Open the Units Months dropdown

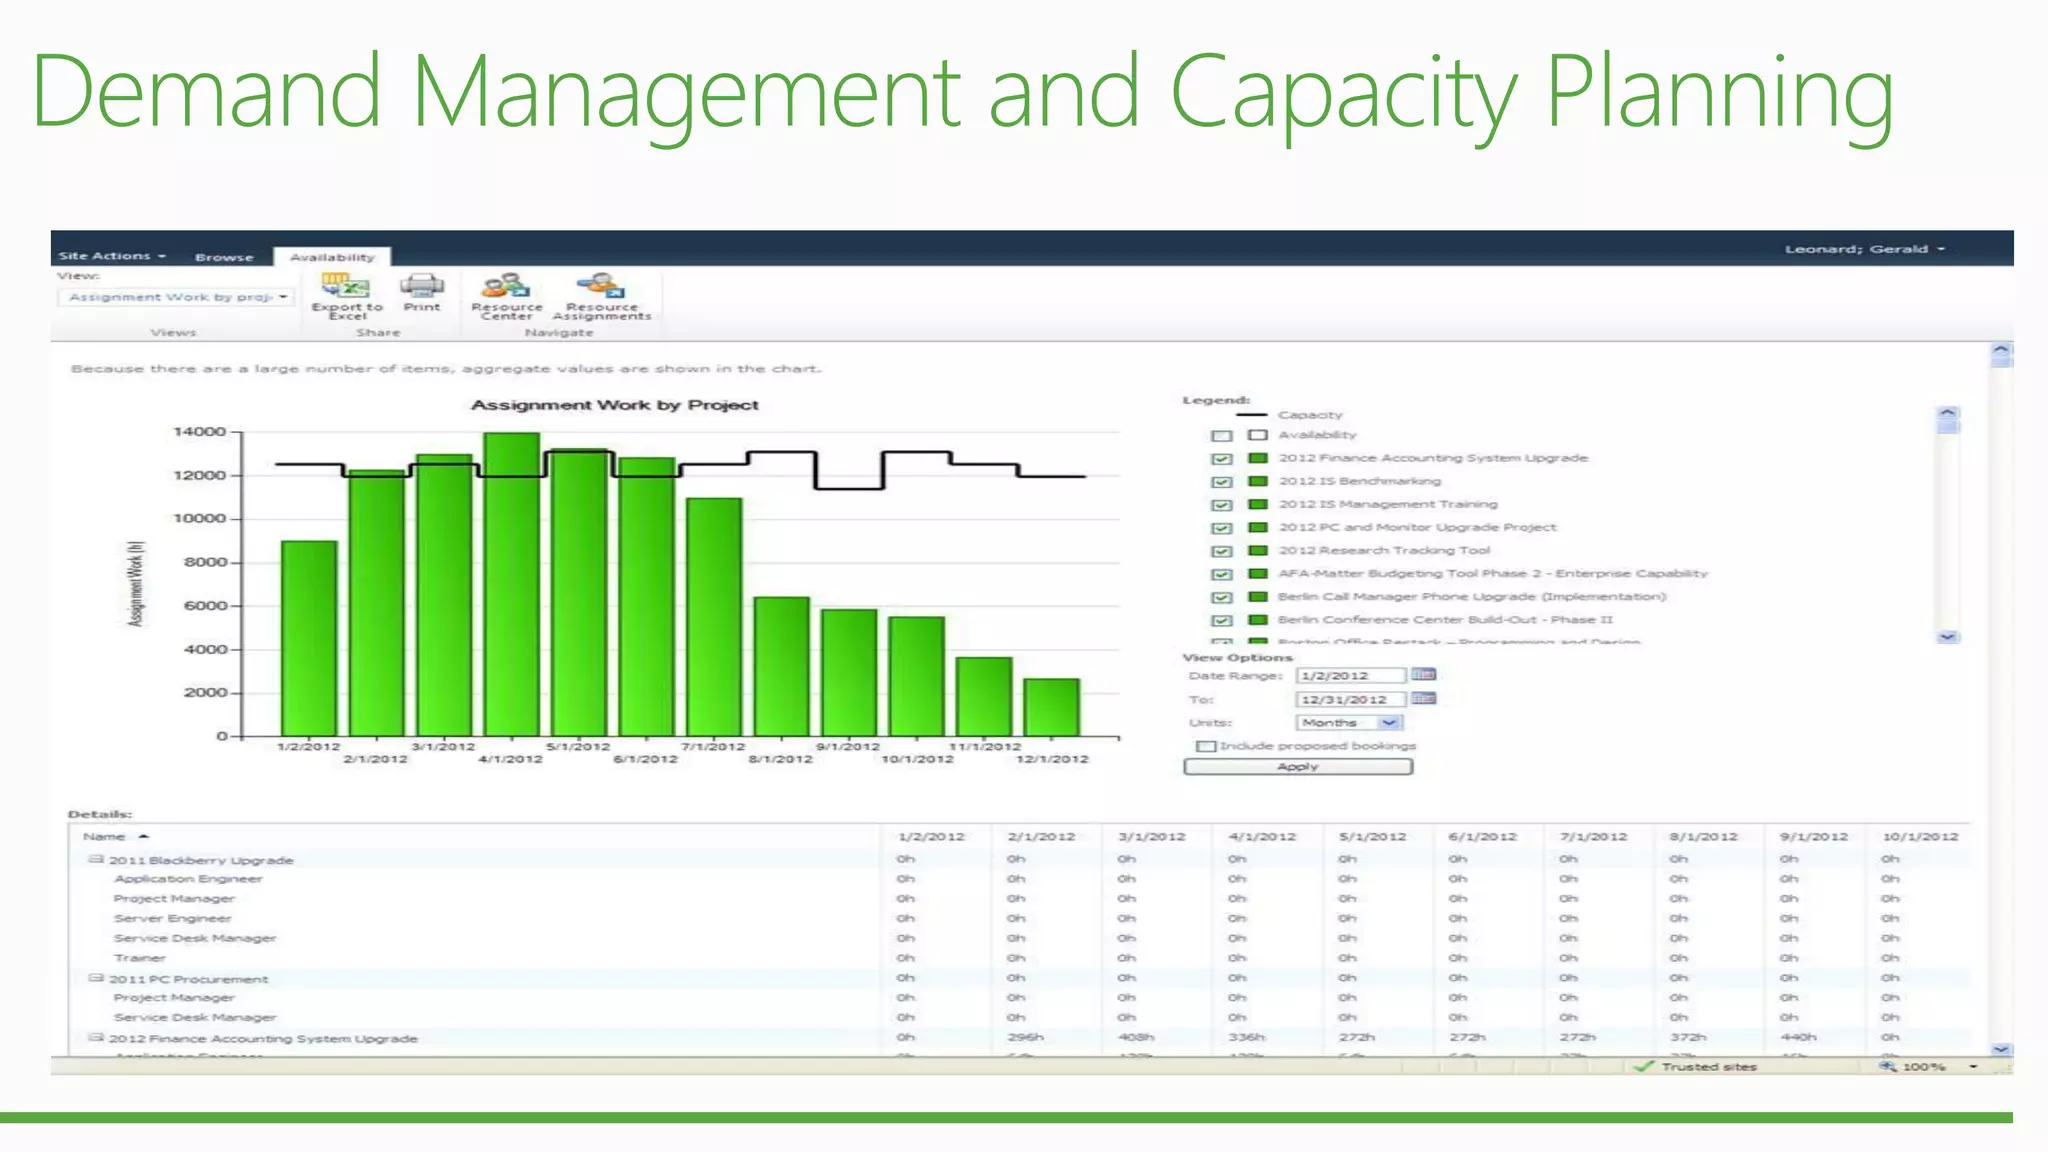point(1389,723)
